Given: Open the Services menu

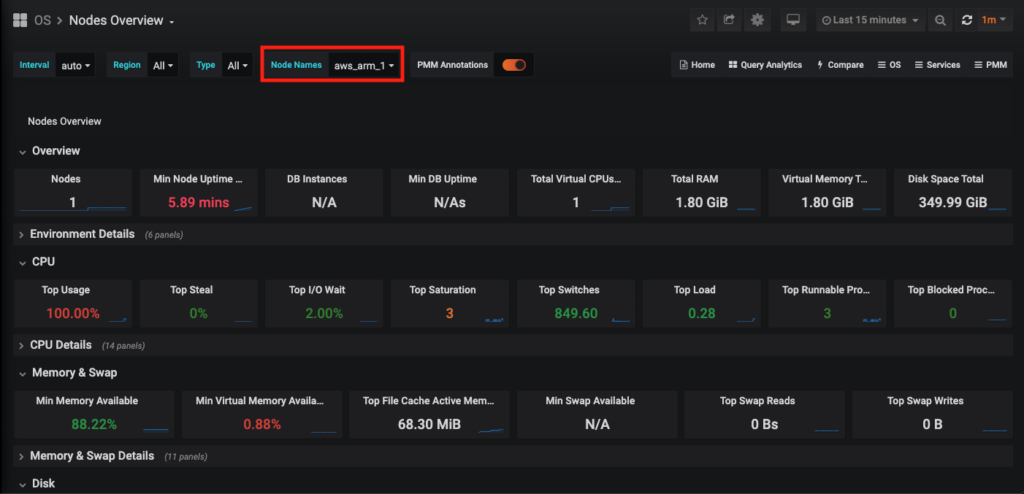Looking at the screenshot, I should pos(937,65).
